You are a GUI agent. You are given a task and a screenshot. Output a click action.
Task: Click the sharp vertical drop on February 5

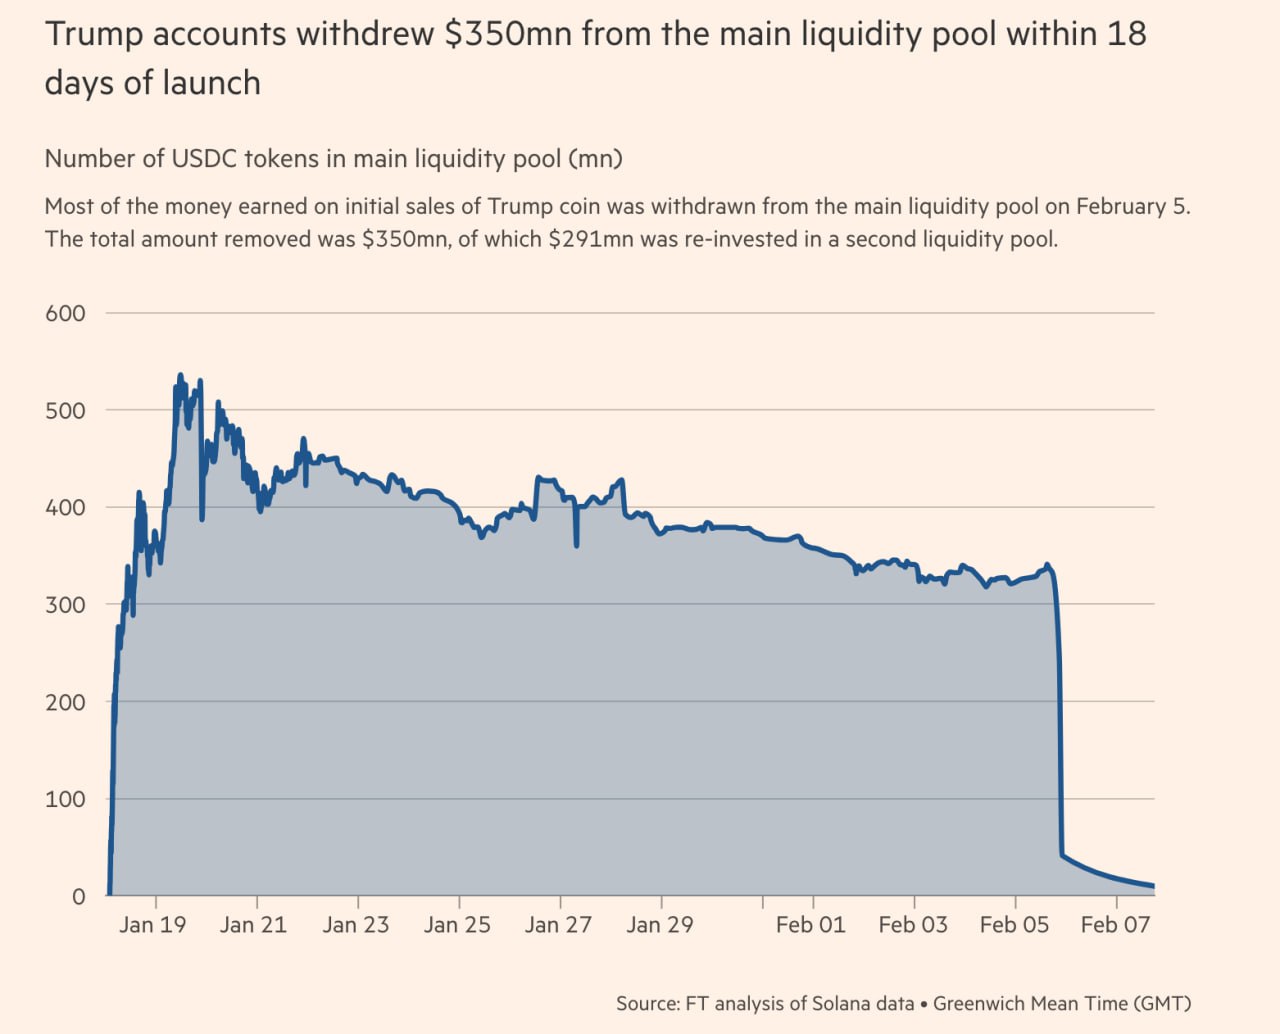(x=1060, y=720)
